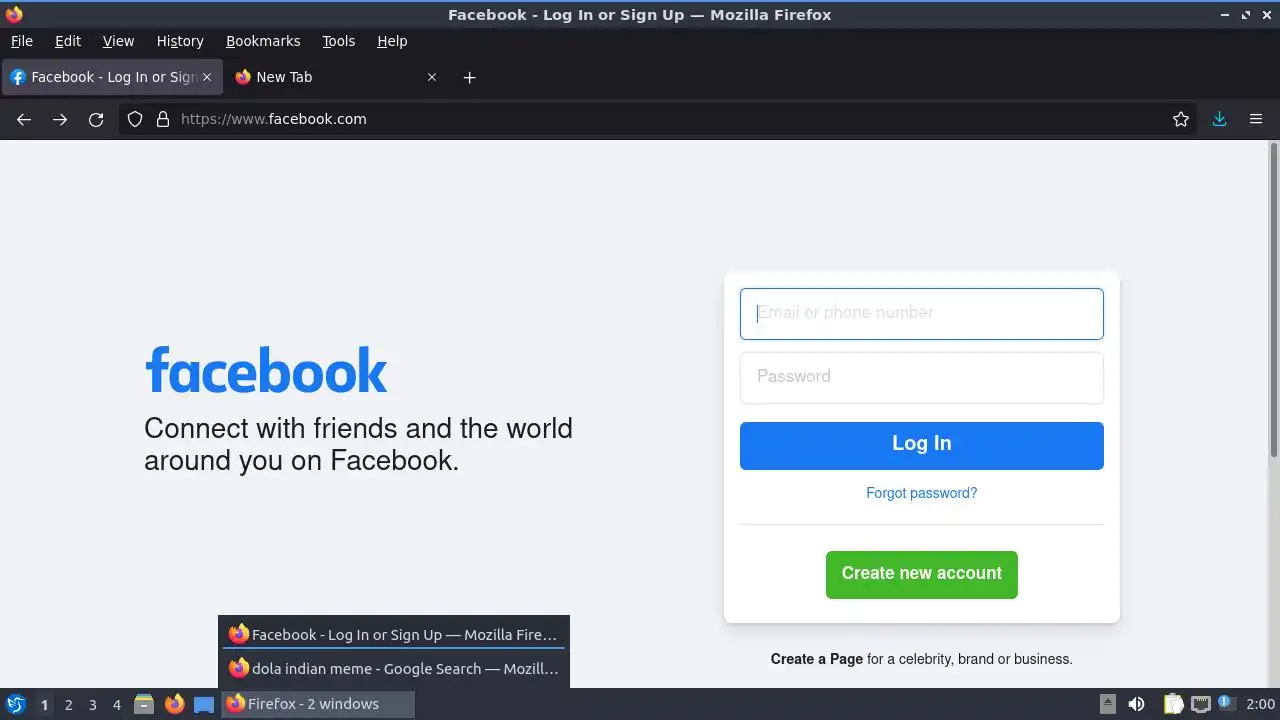Switch to workspace 2
This screenshot has height=720, width=1280.
[68, 704]
